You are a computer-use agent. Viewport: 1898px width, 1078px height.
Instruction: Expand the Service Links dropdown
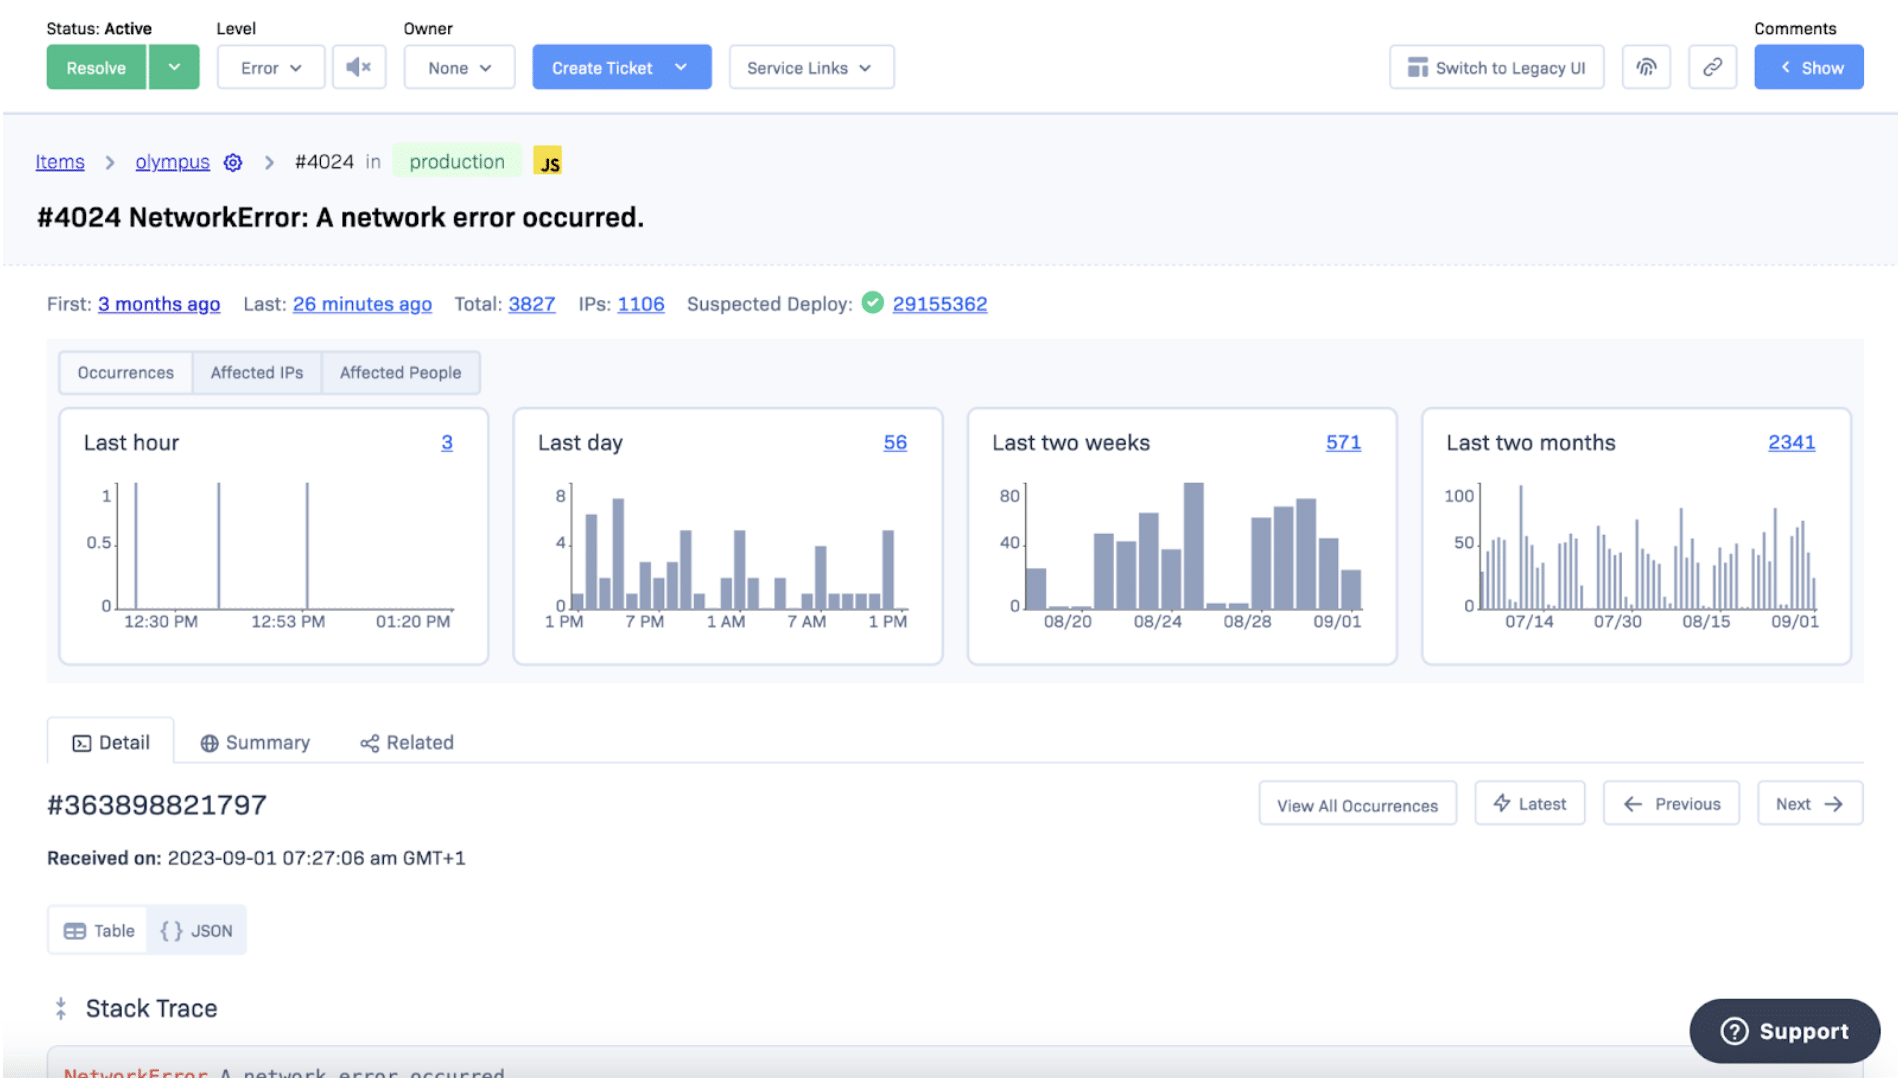810,67
